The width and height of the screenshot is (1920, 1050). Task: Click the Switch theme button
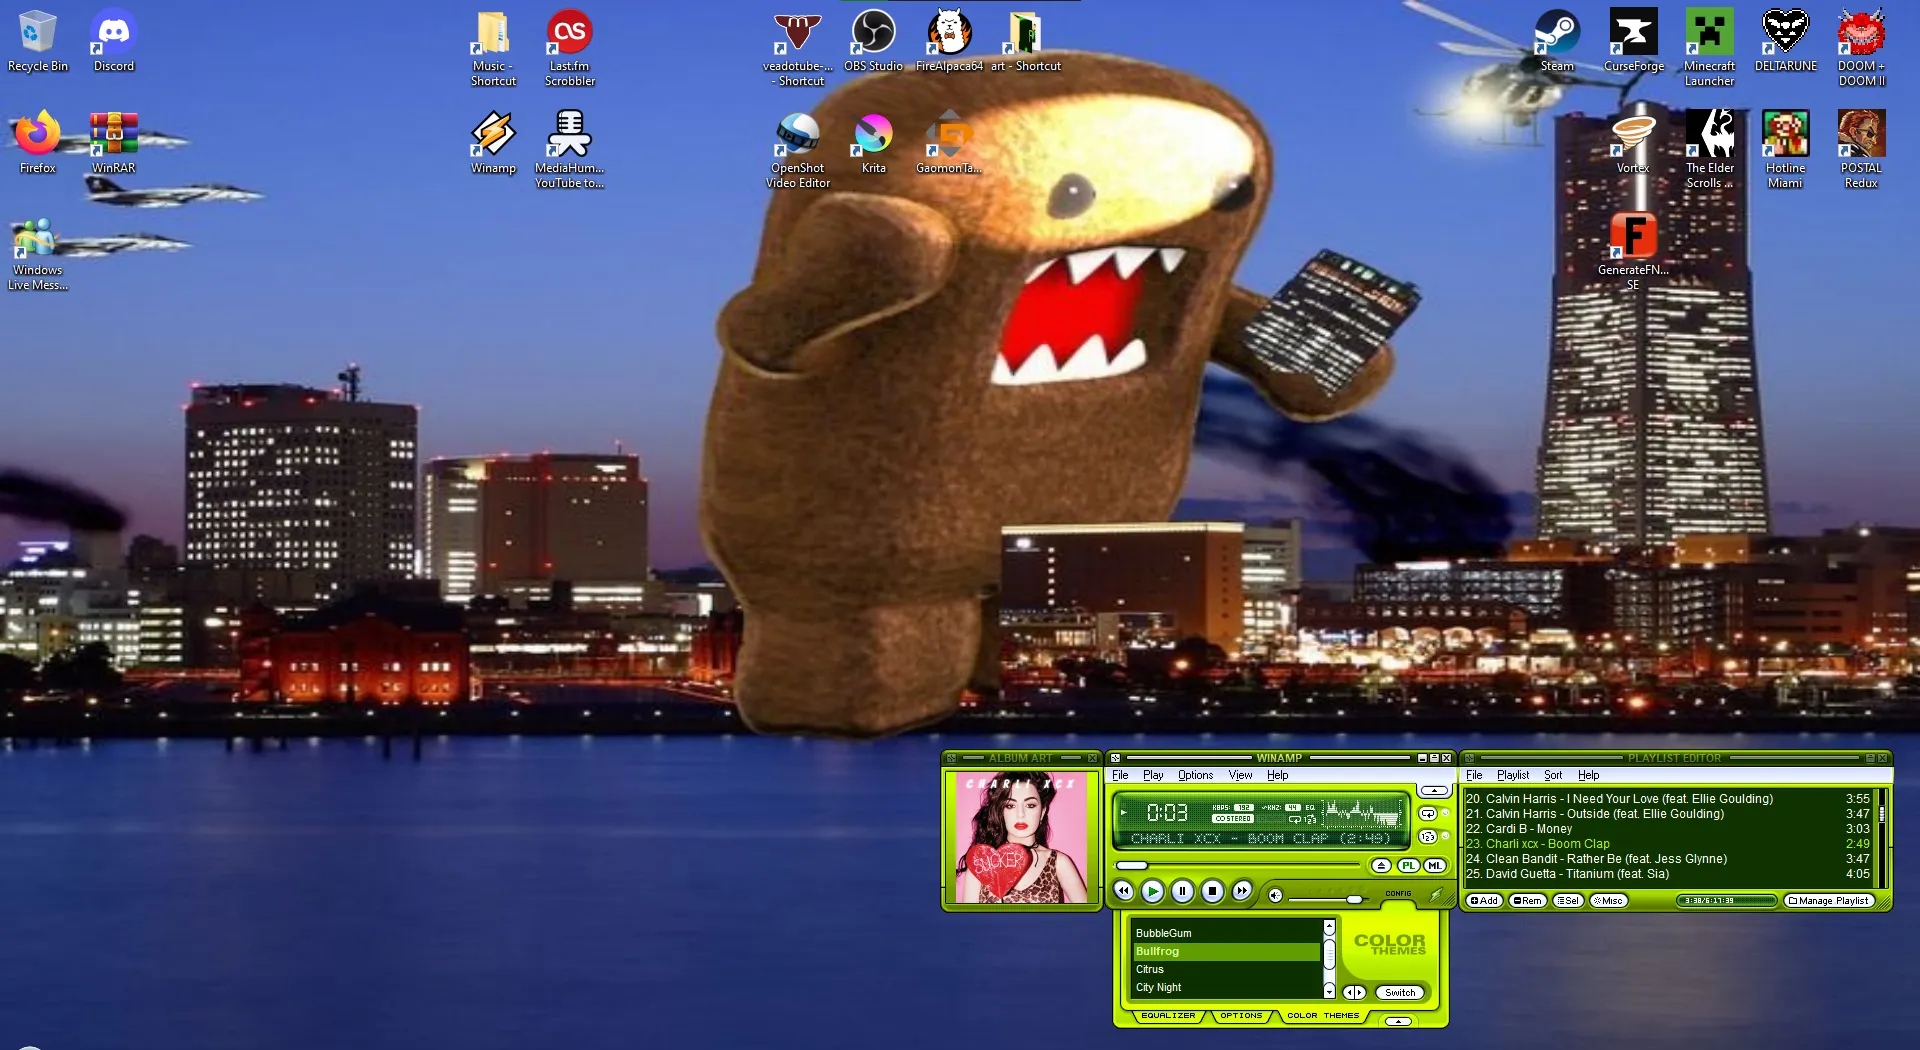[1400, 993]
